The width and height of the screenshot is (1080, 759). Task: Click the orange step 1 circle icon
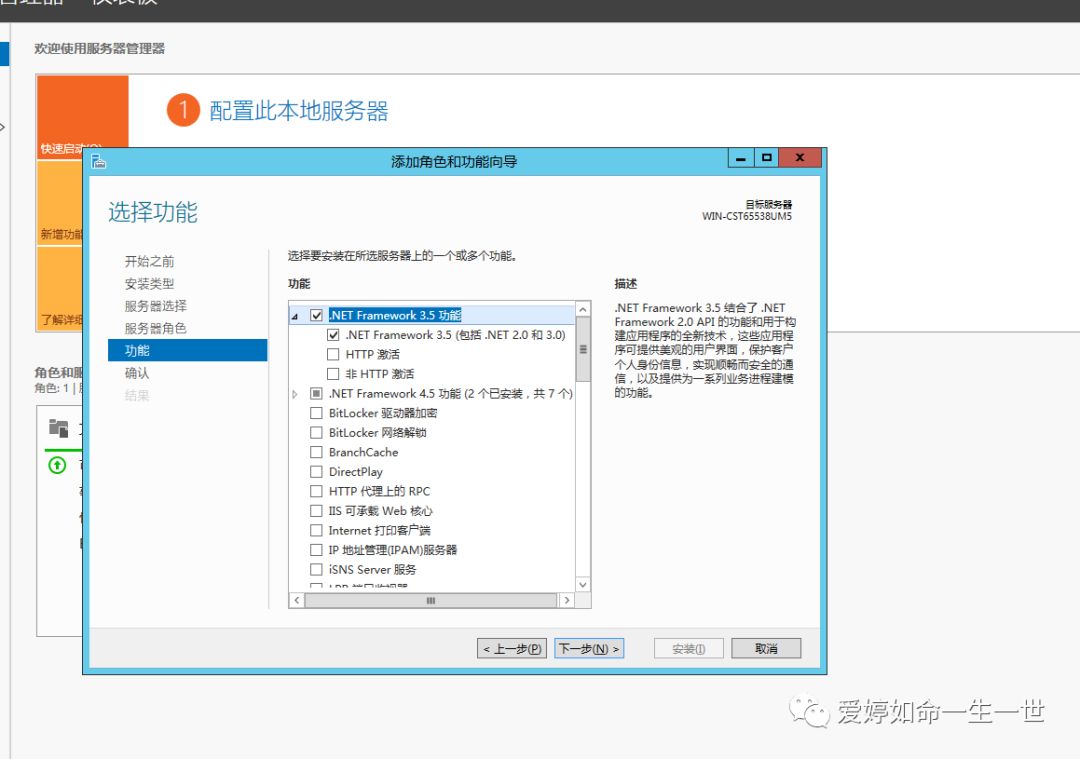(183, 110)
